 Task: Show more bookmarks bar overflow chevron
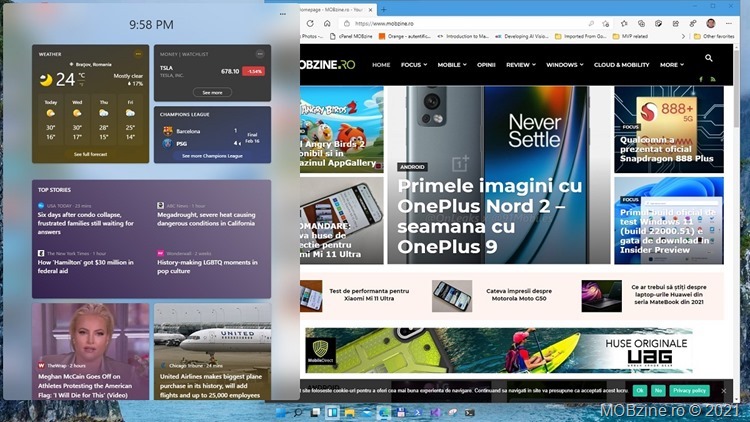pyautogui.click(x=683, y=36)
